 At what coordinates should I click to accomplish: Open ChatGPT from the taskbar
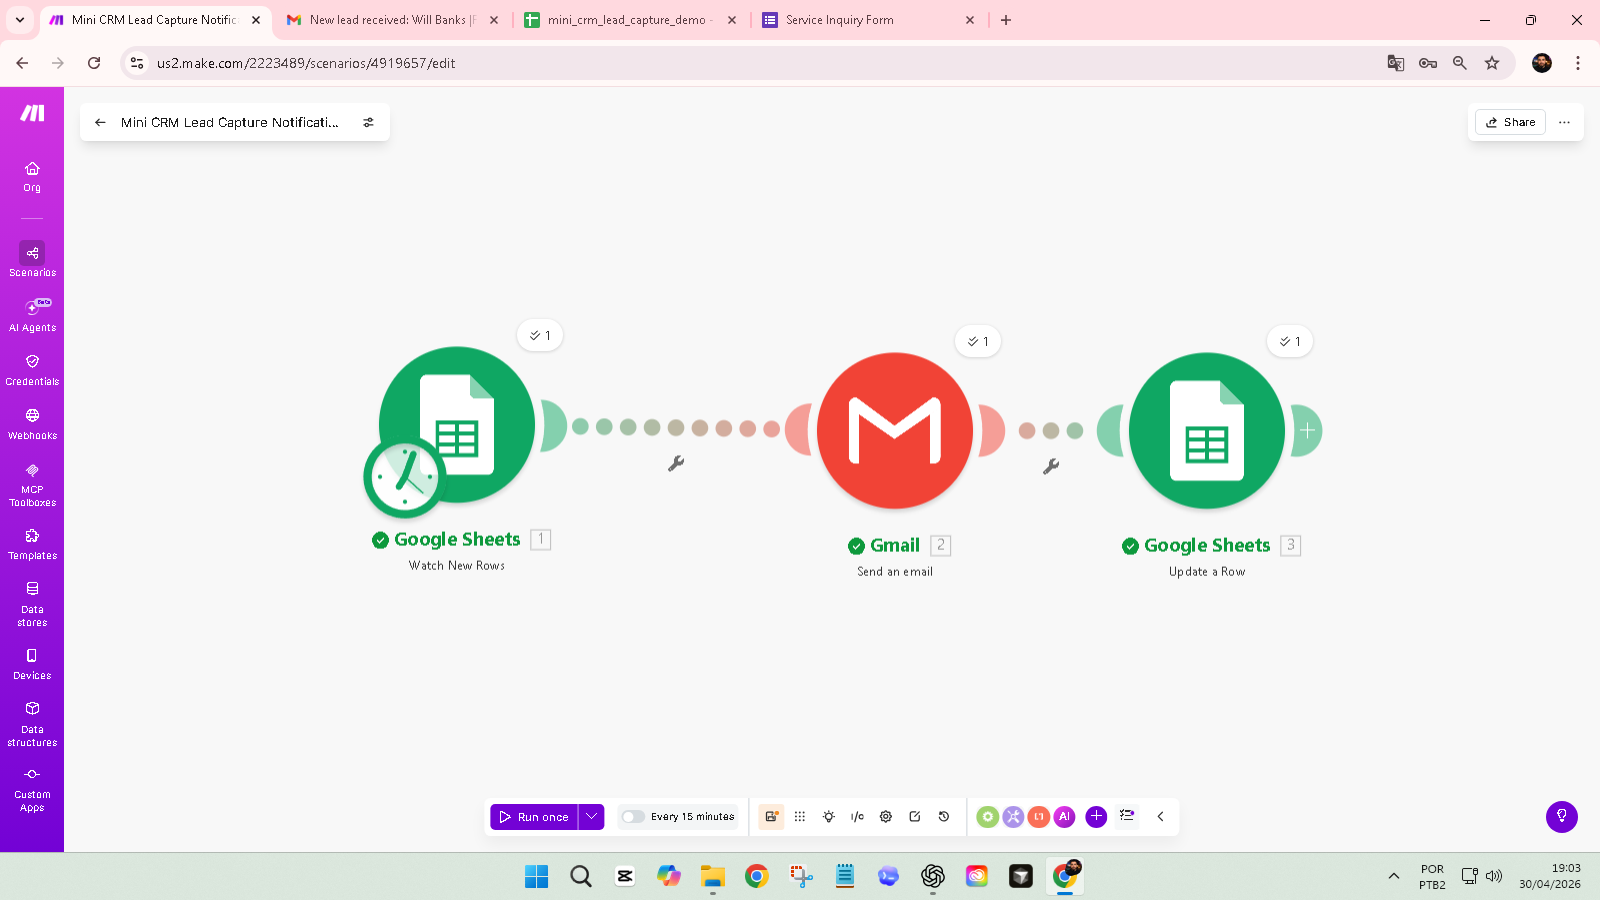[x=933, y=876]
